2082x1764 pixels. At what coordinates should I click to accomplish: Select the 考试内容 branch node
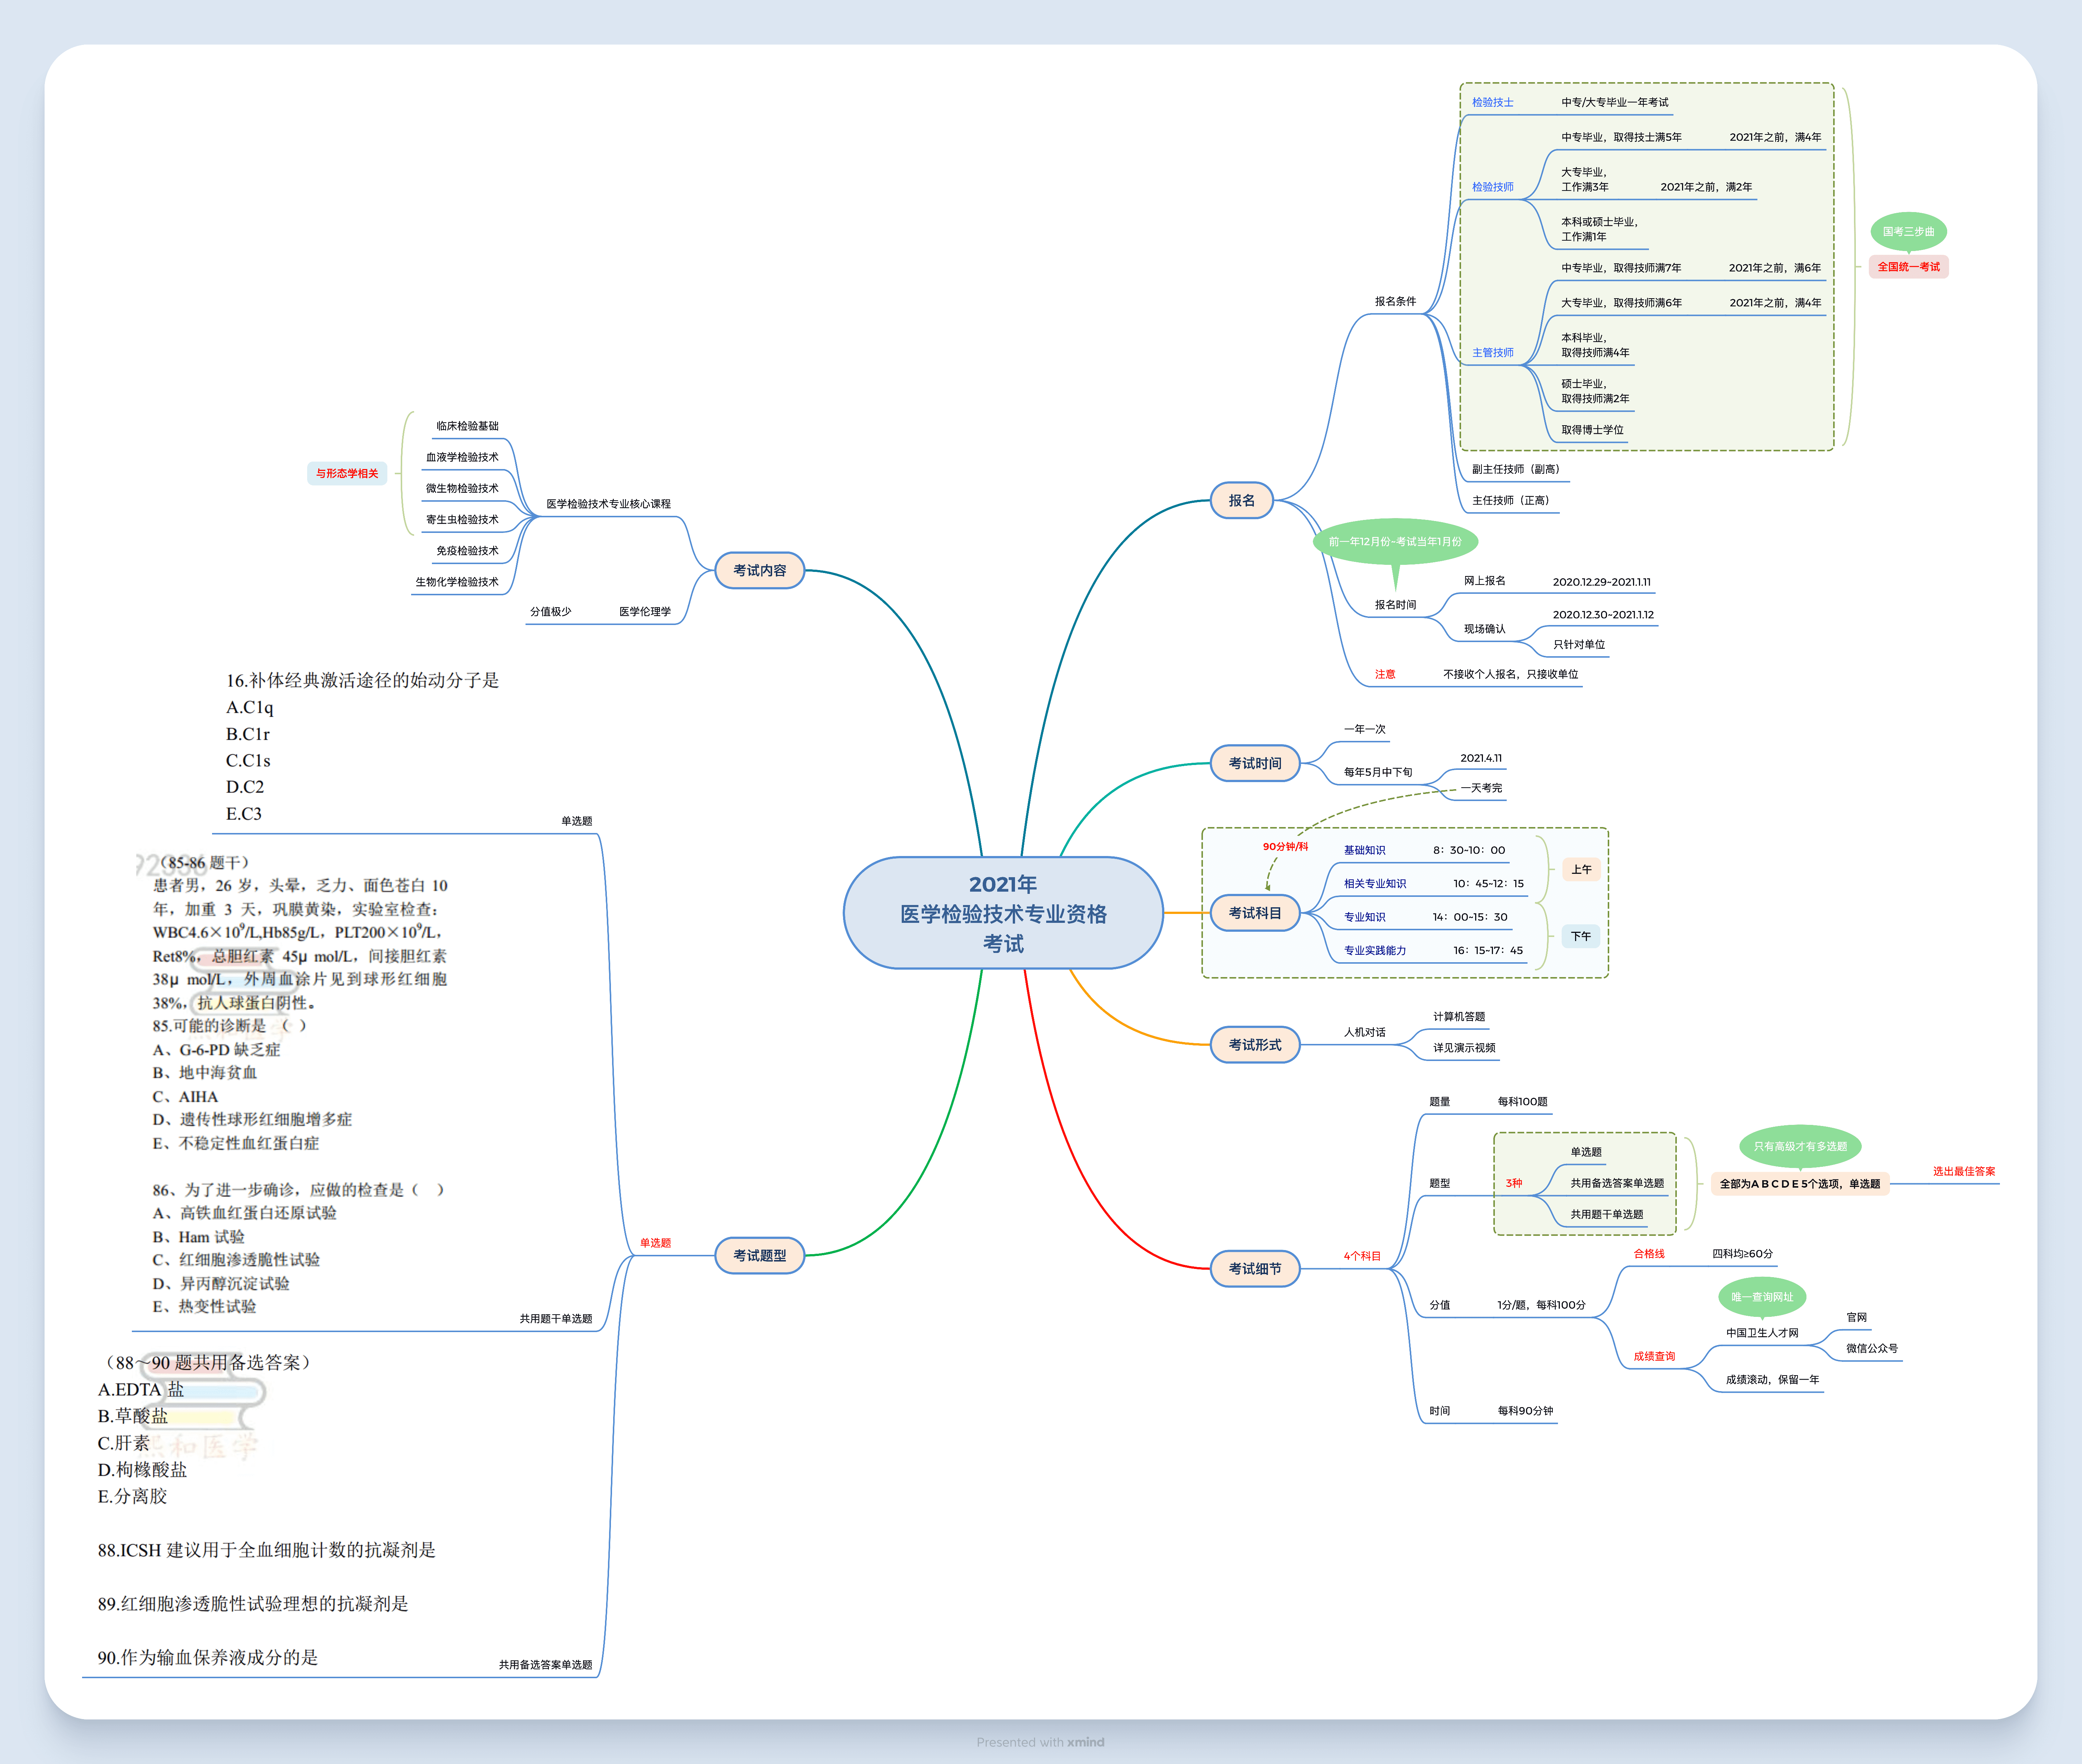(x=759, y=570)
